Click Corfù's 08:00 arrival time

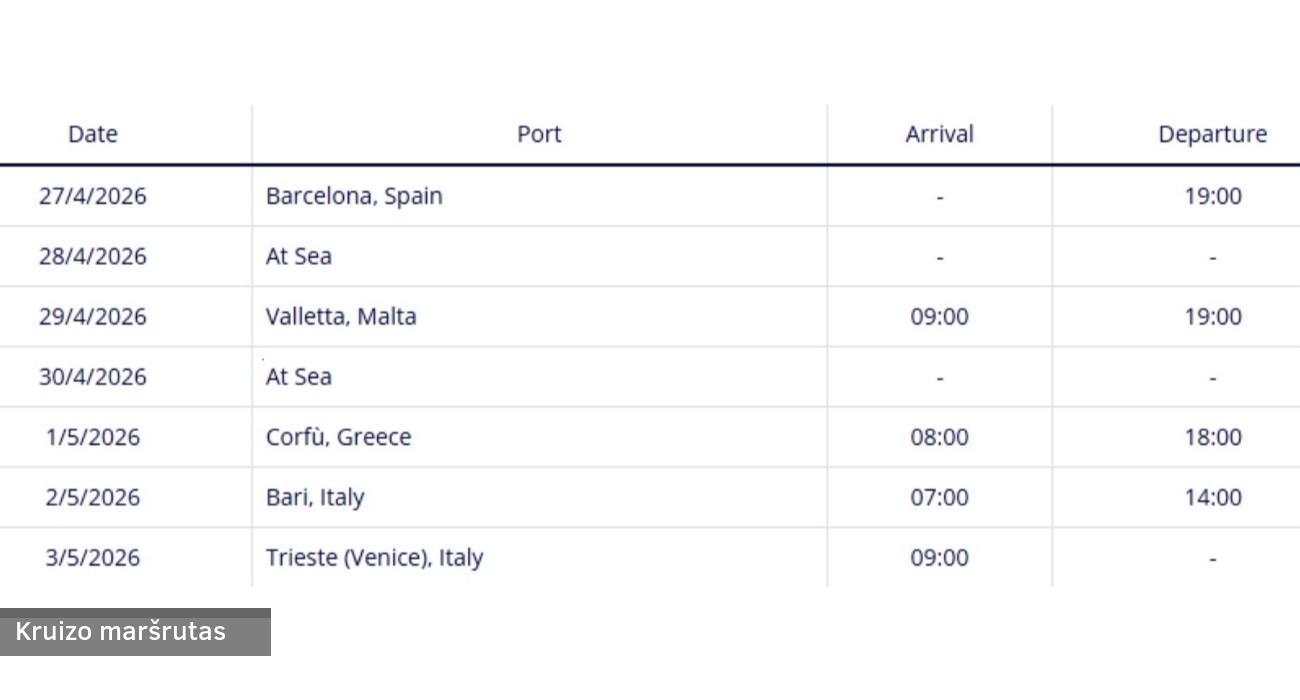939,437
